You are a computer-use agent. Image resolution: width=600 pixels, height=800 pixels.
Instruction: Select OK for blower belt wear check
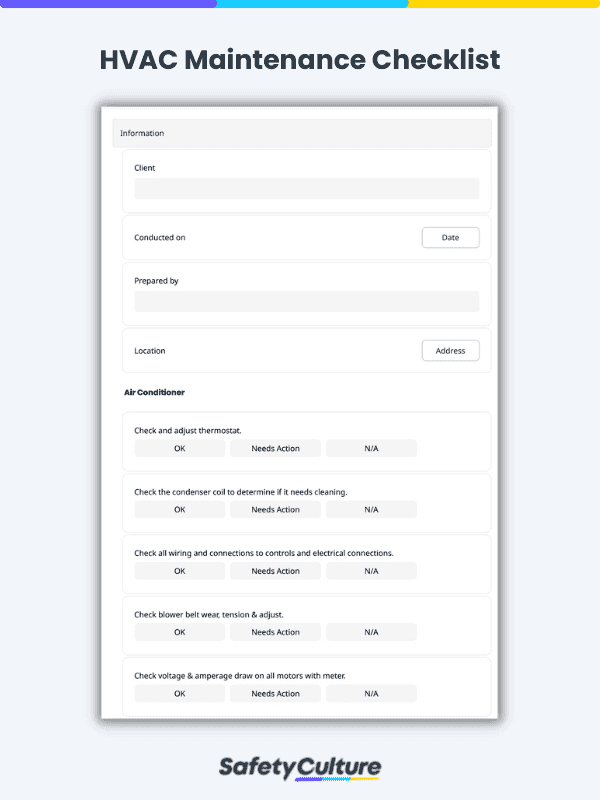coord(179,631)
